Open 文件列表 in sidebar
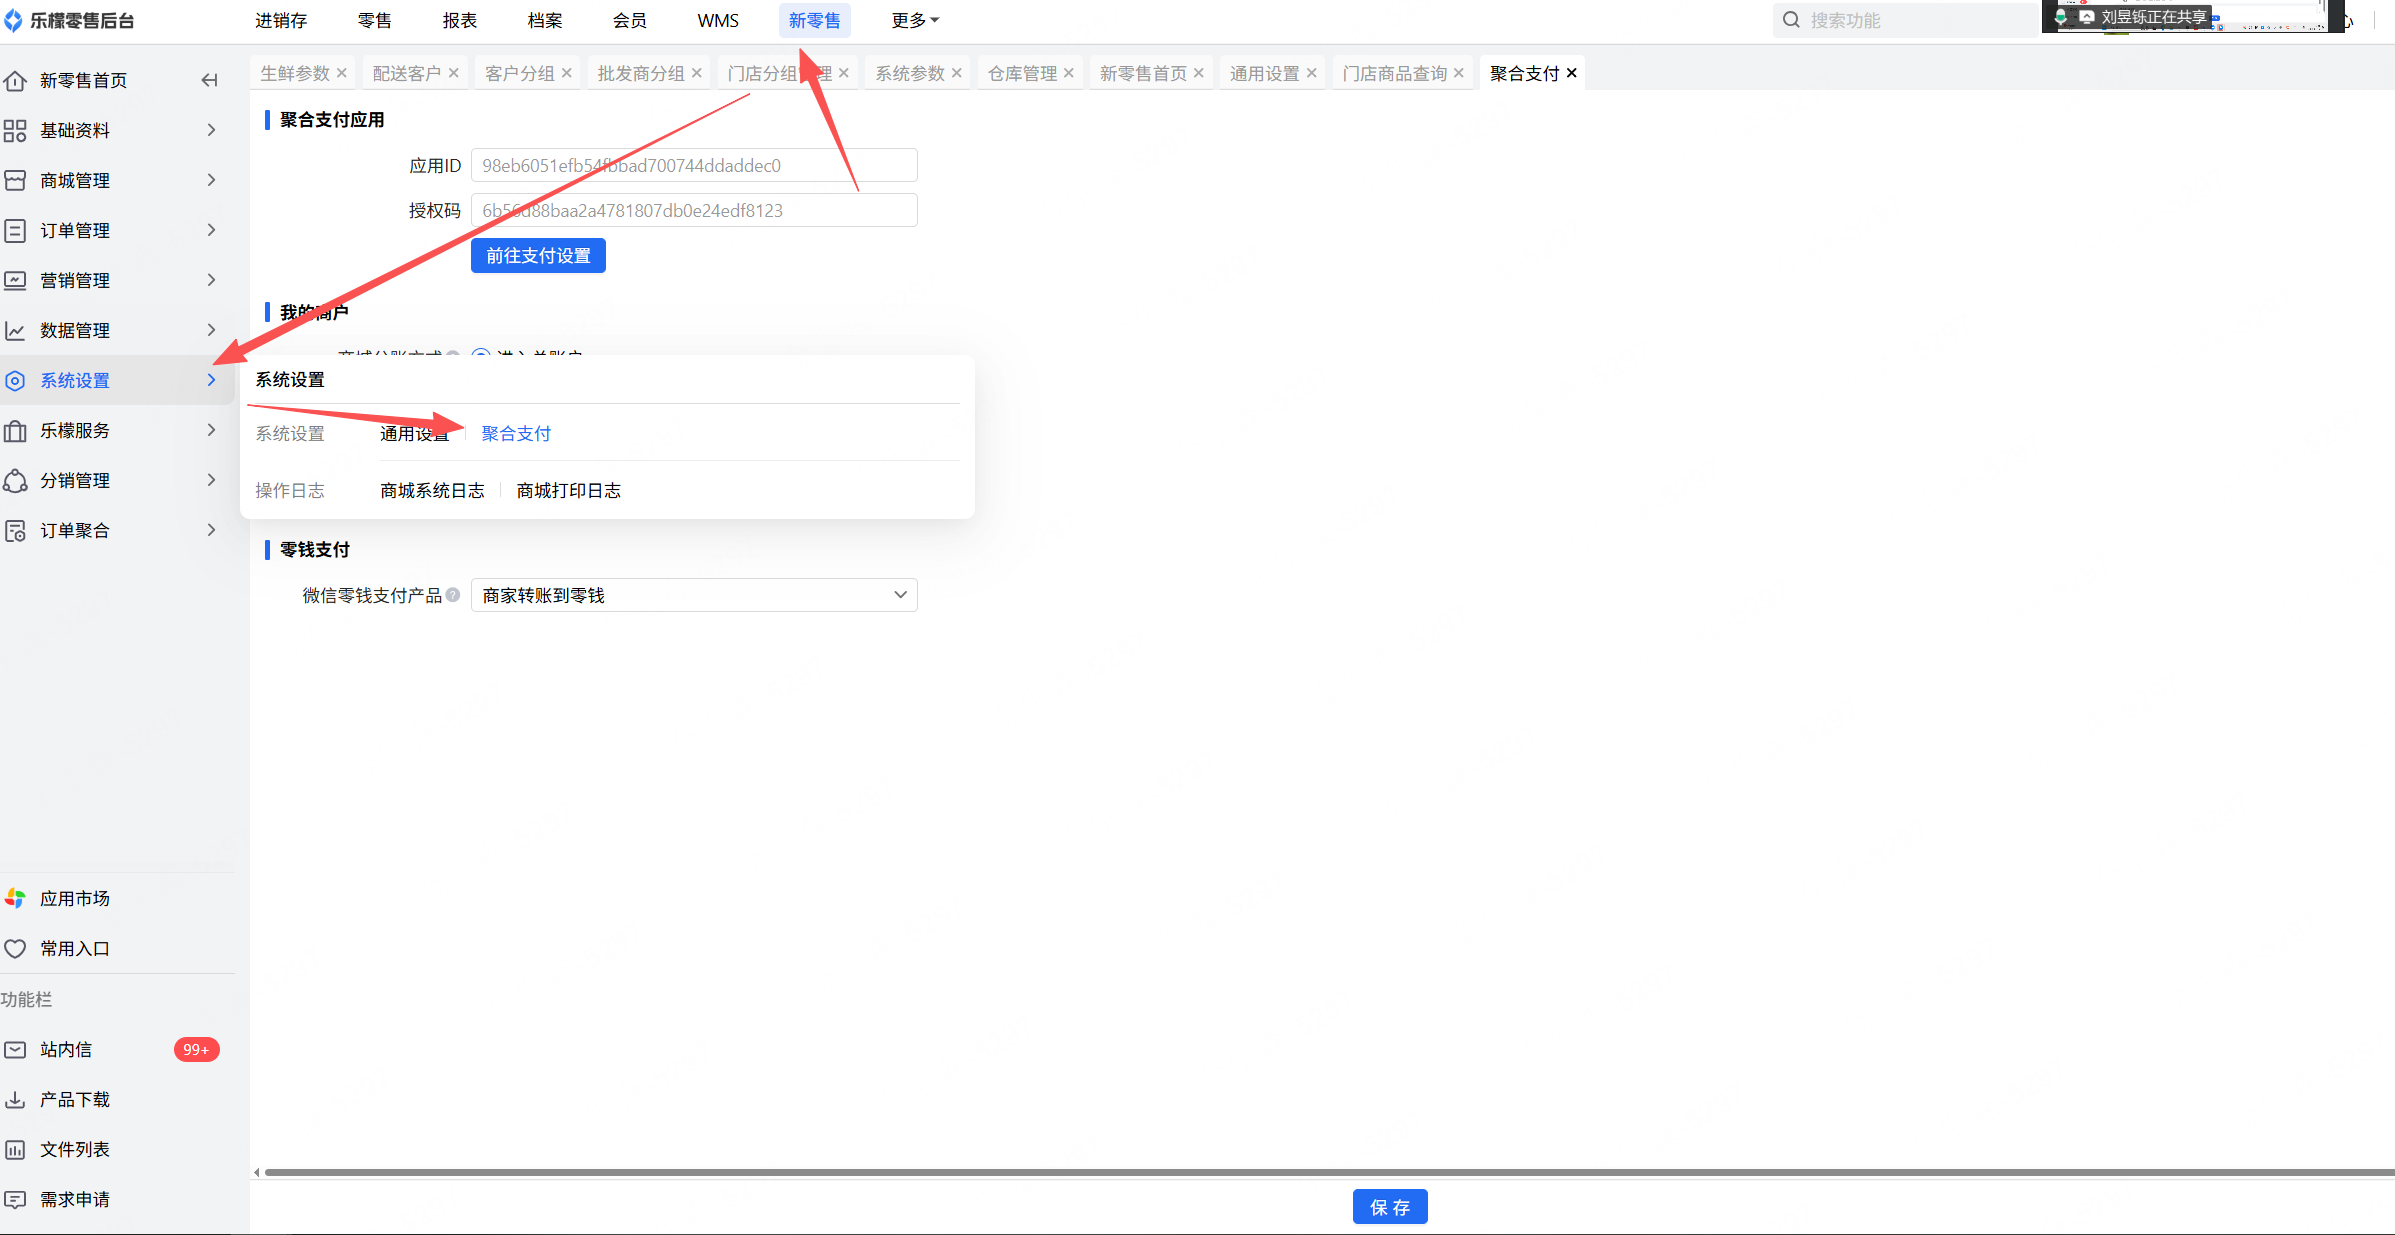 tap(74, 1149)
